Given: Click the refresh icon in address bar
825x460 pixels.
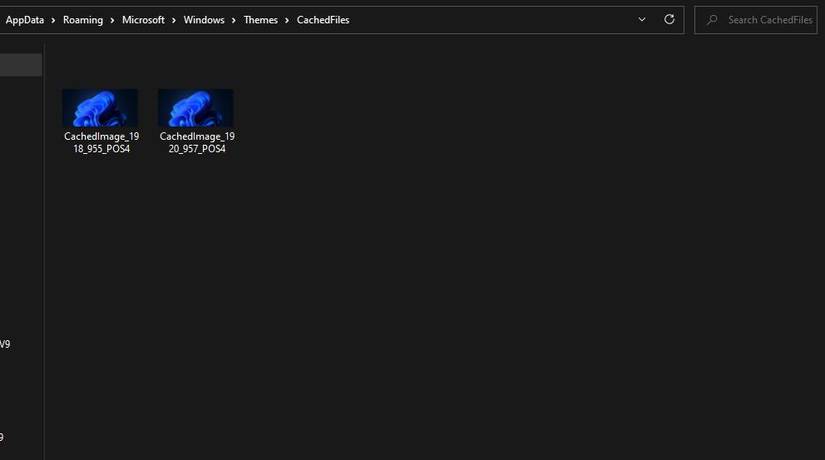Looking at the screenshot, I should (669, 19).
